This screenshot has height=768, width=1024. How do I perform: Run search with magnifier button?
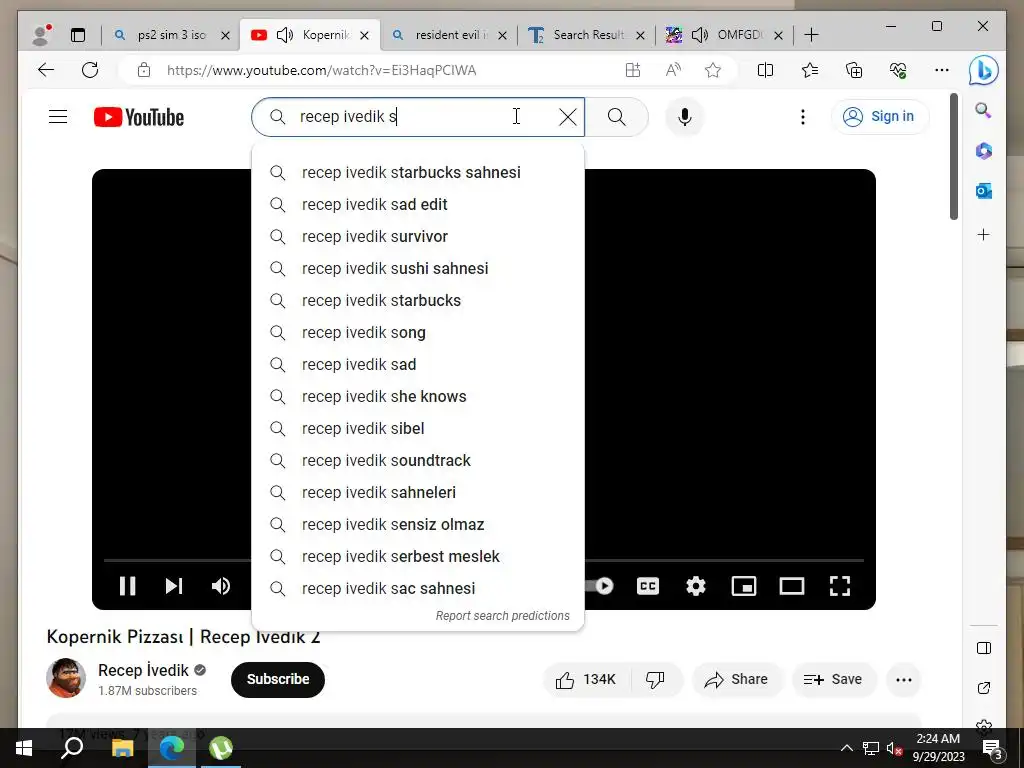(616, 117)
